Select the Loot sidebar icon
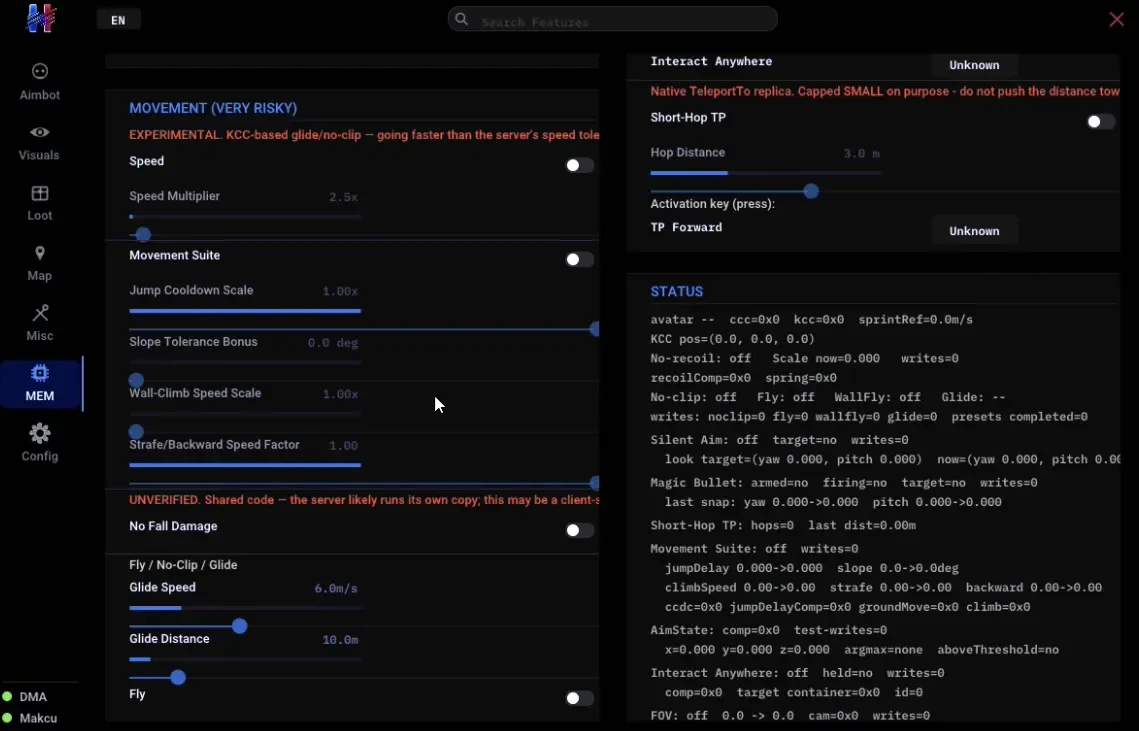The height and width of the screenshot is (731, 1139). (x=40, y=203)
